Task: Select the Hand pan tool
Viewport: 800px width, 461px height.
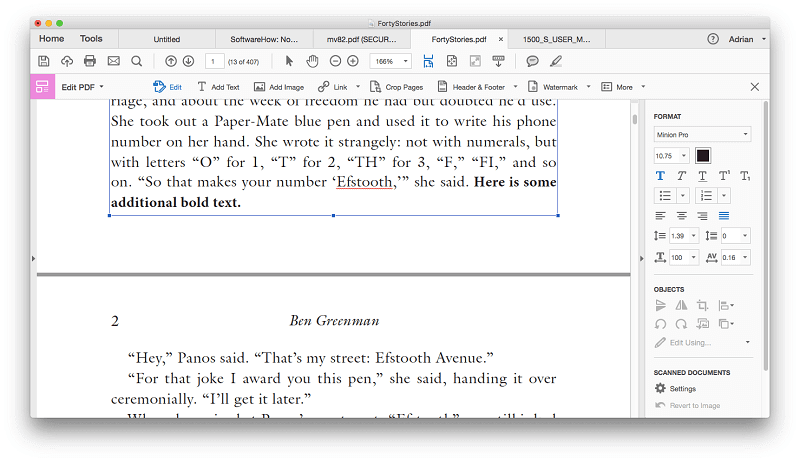Action: tap(312, 61)
